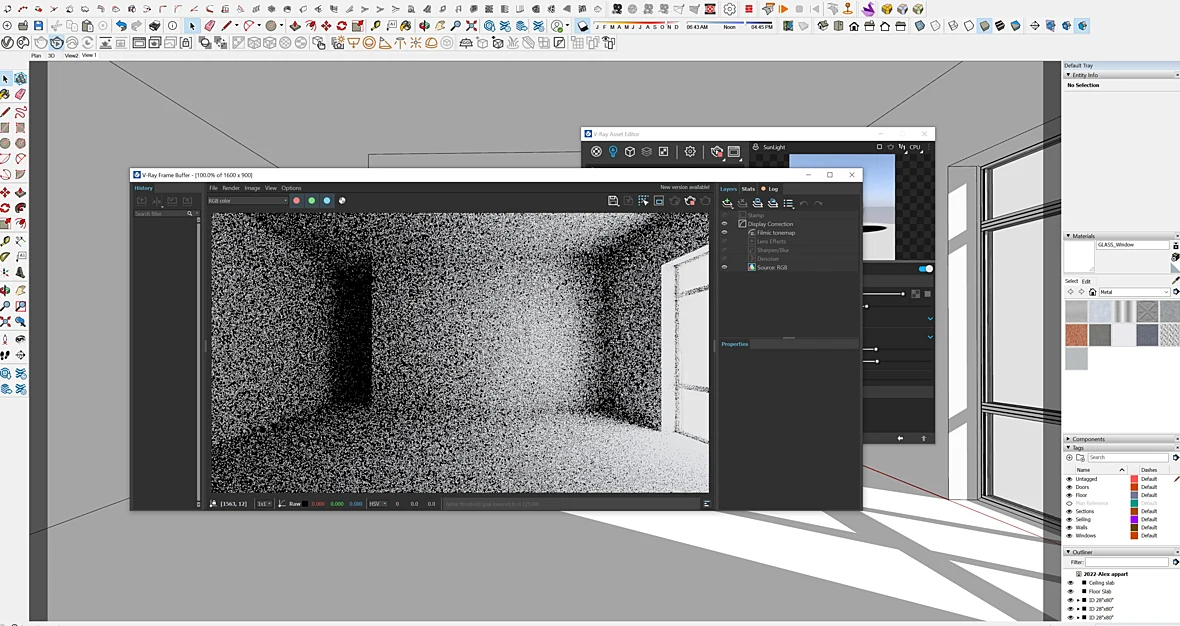The image size is (1180, 626).
Task: Start V-Ray render with the teapot icon
Action: tap(40, 43)
